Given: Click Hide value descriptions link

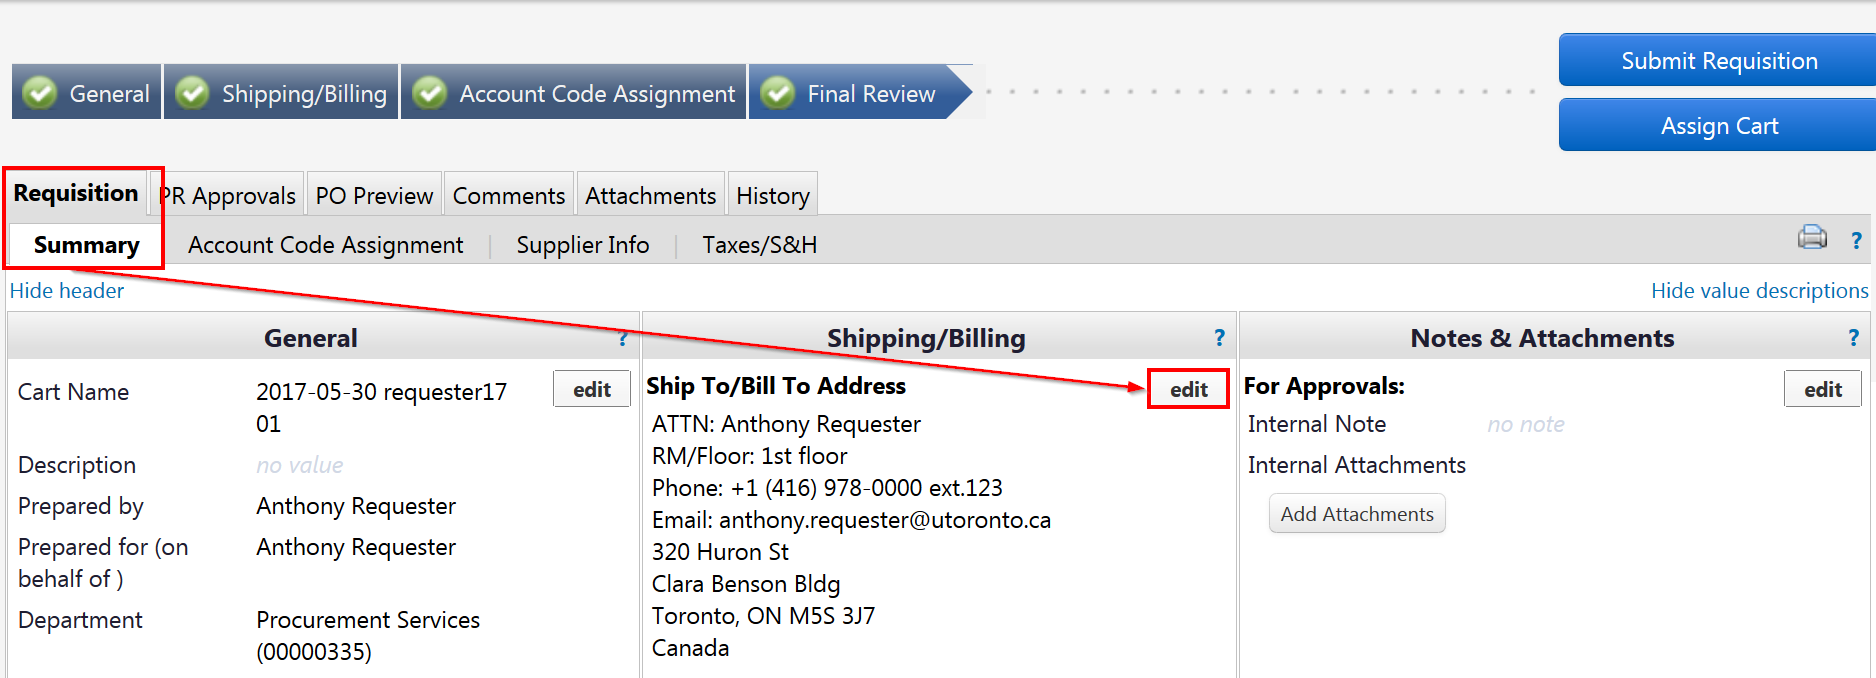Looking at the screenshot, I should (1759, 291).
